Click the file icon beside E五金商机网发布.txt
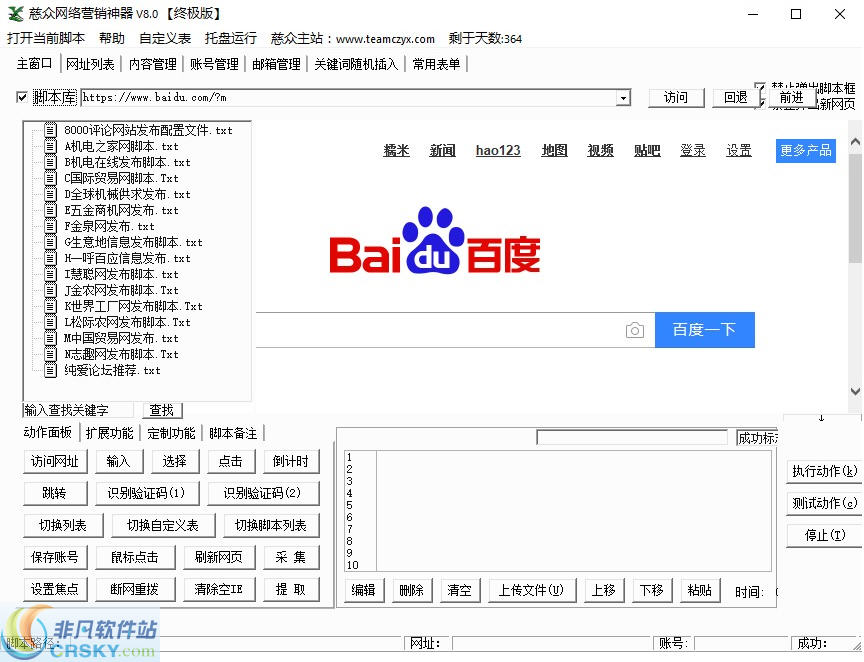Screen dimensions: 864x662 pos(50,210)
